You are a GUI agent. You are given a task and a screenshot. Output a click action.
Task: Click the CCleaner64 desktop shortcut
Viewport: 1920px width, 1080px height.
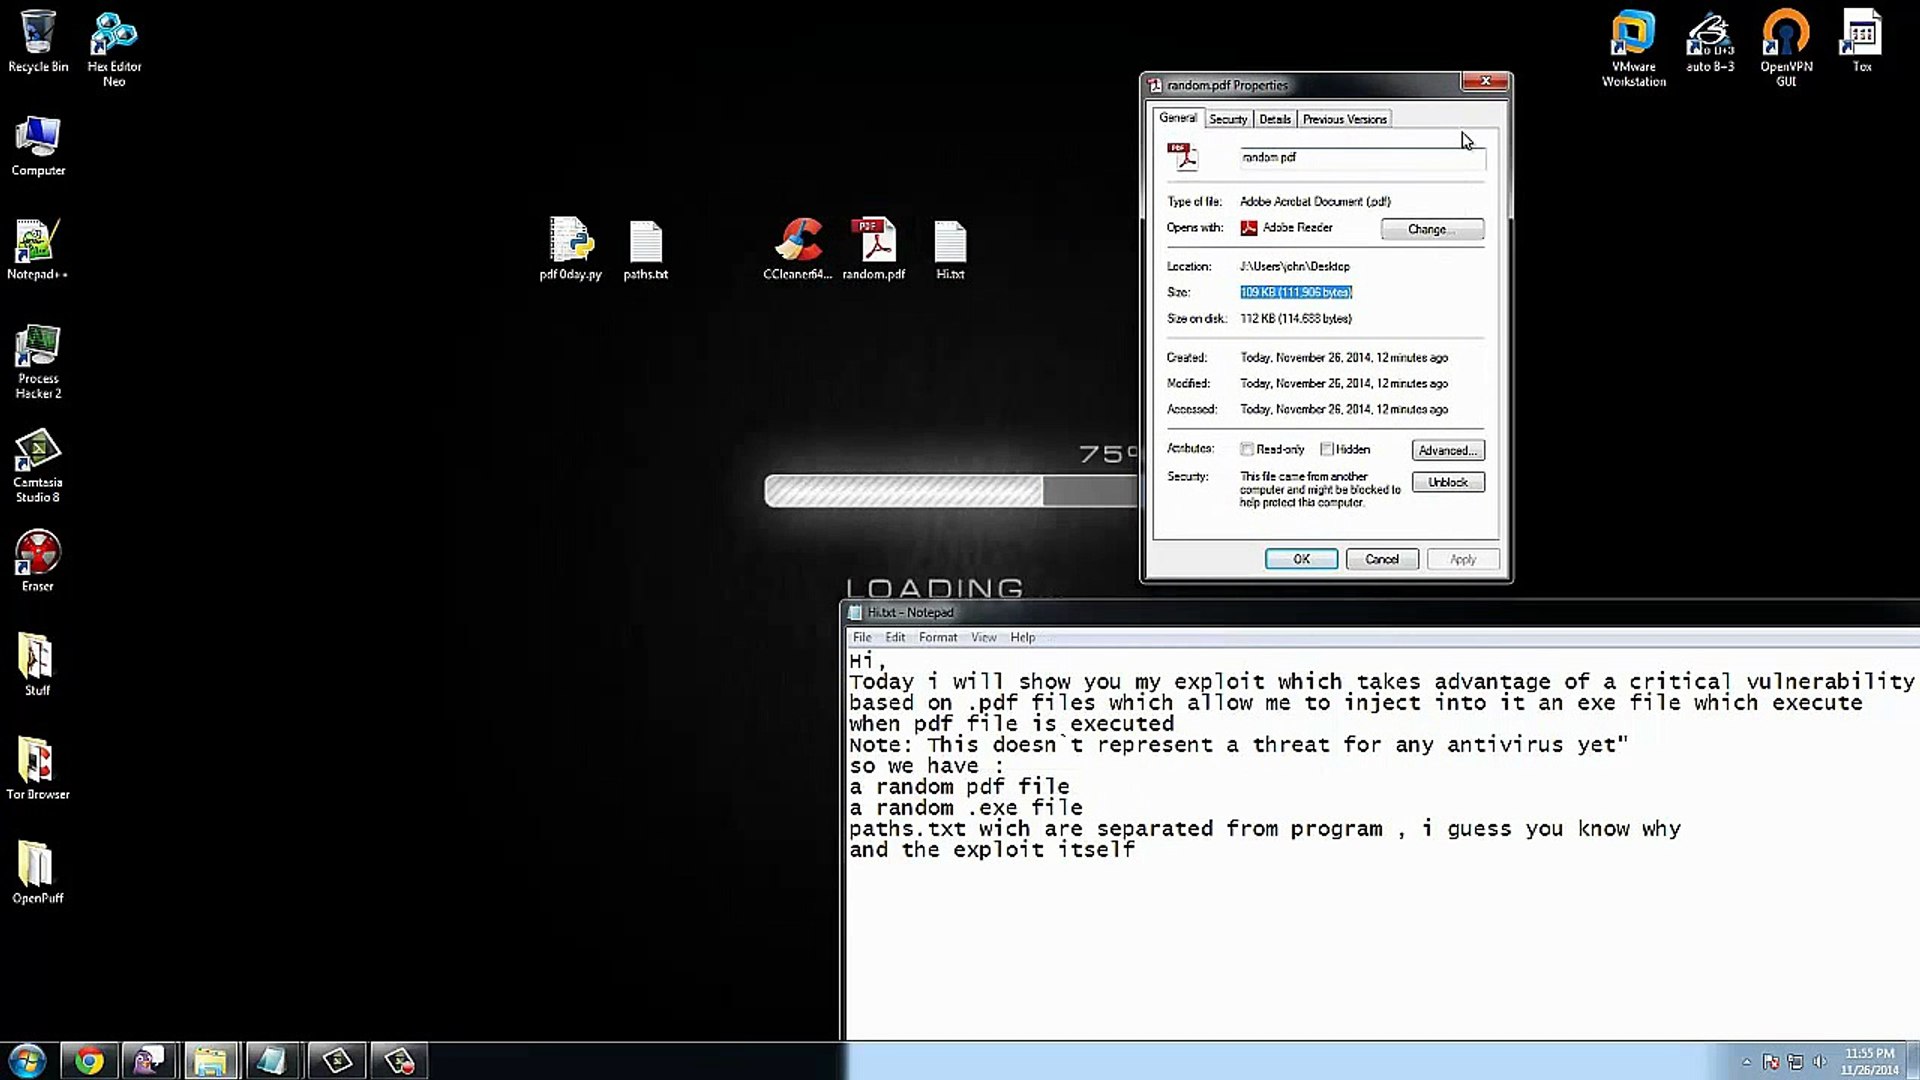pyautogui.click(x=797, y=243)
